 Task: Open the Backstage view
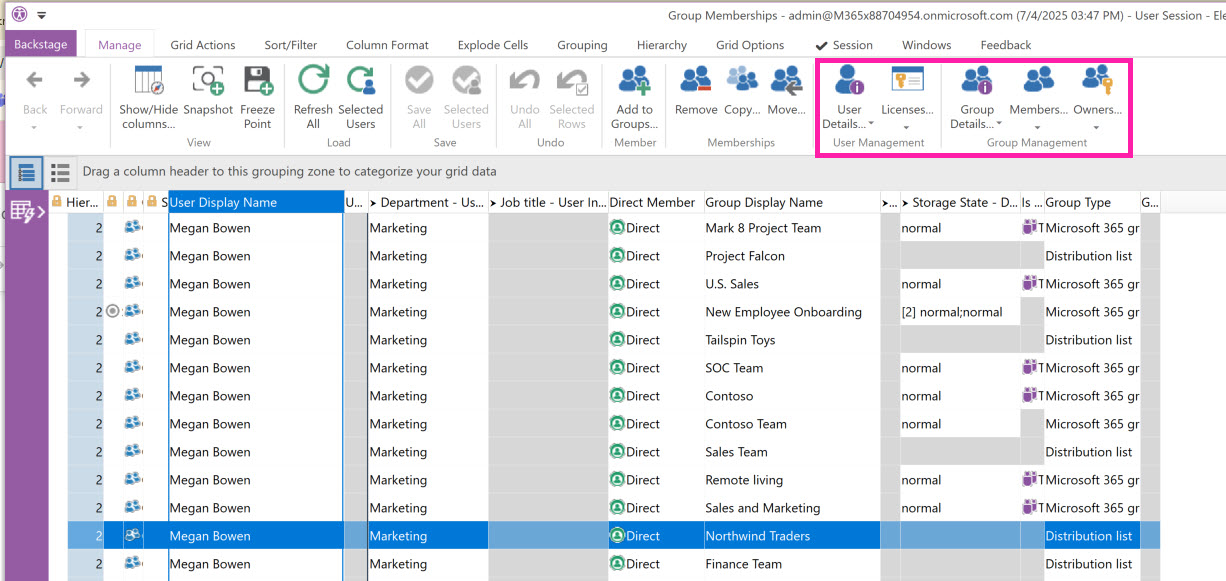click(40, 45)
